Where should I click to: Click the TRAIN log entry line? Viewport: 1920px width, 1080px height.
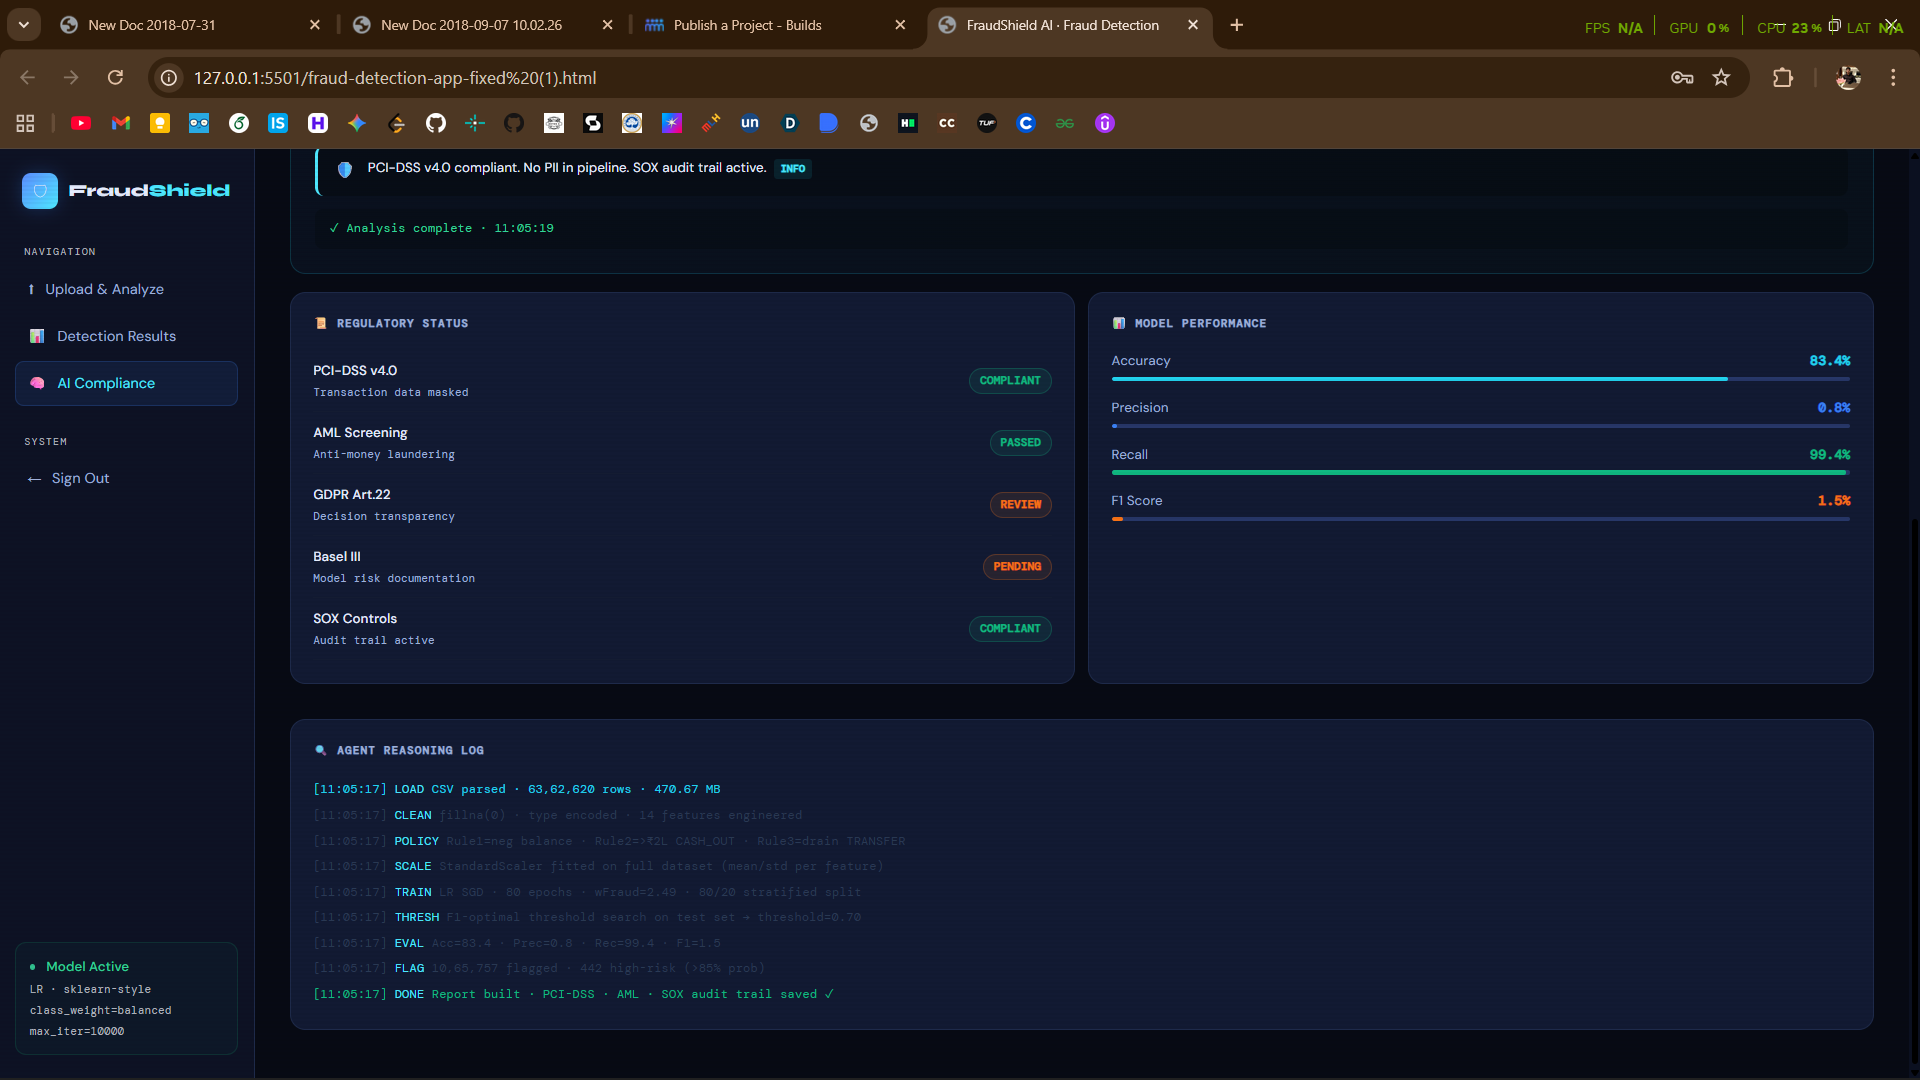587,892
